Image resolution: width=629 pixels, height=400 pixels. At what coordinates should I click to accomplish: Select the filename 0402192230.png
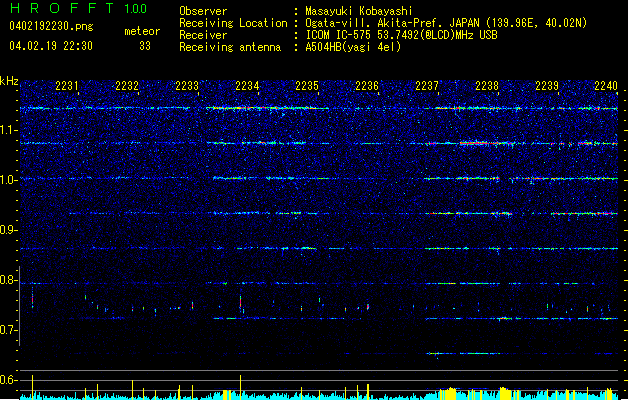(x=51, y=26)
